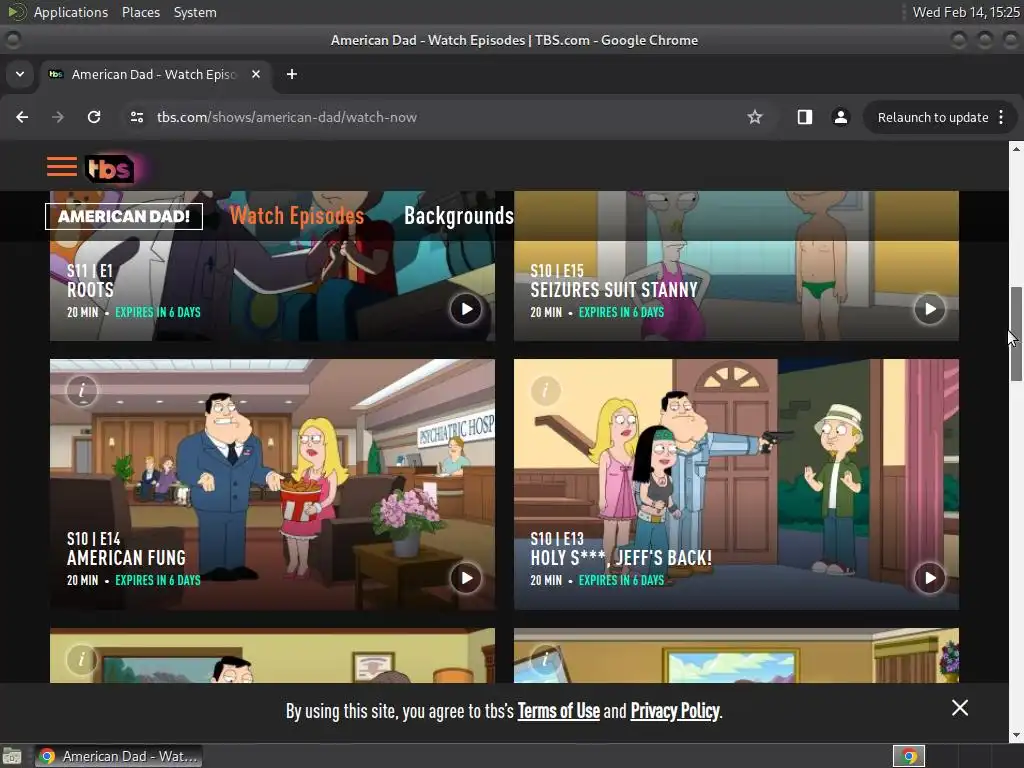Show info for American Fung episode
The height and width of the screenshot is (768, 1024).
click(82, 391)
